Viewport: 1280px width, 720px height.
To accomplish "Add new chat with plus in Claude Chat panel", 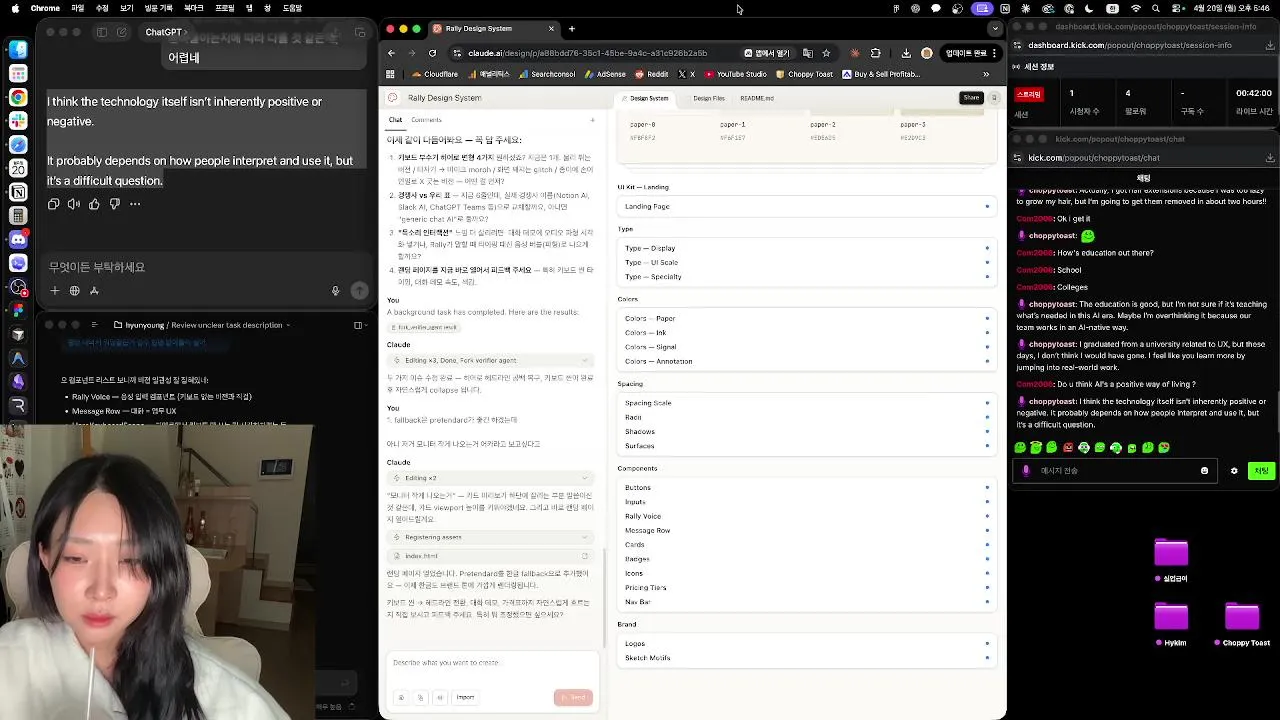I will [x=592, y=120].
